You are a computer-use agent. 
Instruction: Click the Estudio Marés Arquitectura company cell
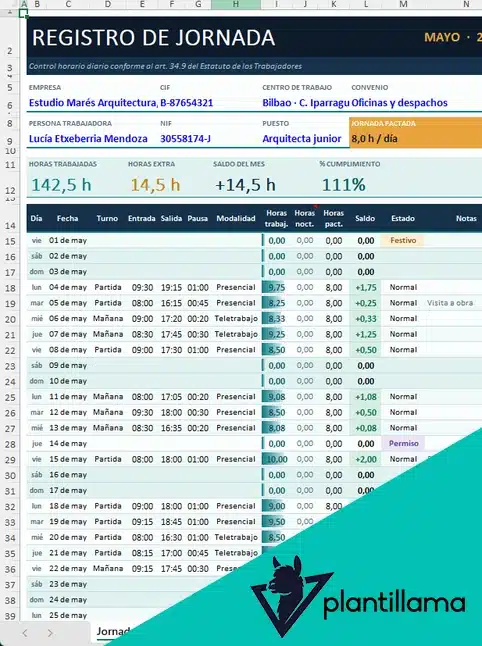[x=93, y=103]
